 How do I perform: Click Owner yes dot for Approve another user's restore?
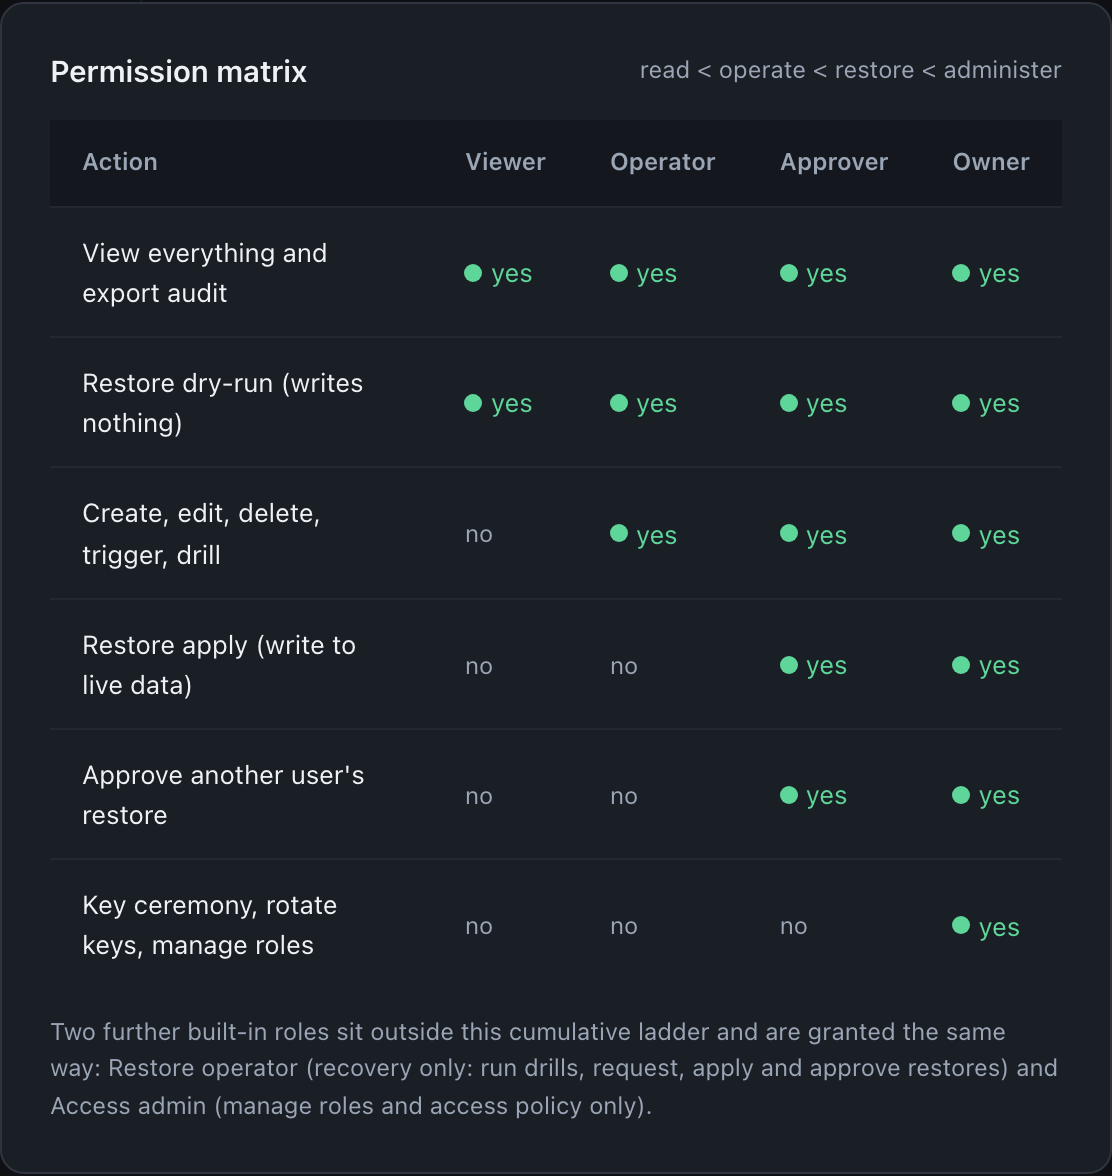pyautogui.click(x=961, y=795)
